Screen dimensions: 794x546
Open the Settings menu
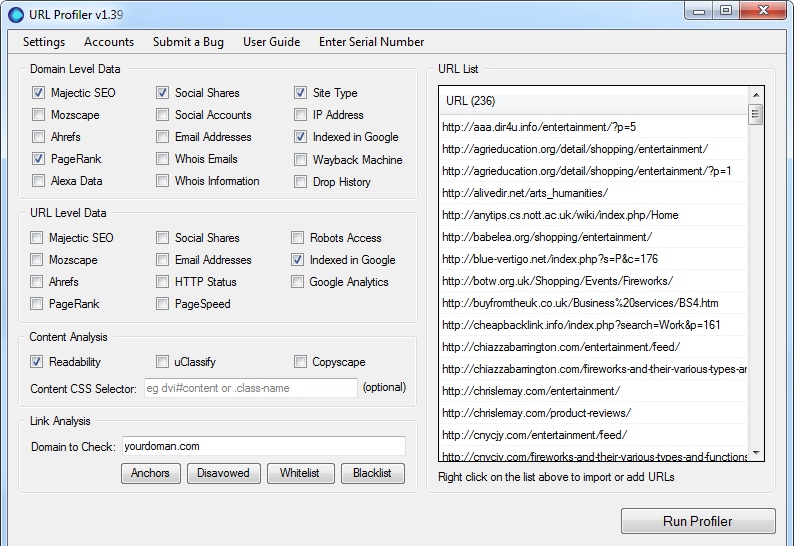pyautogui.click(x=44, y=42)
